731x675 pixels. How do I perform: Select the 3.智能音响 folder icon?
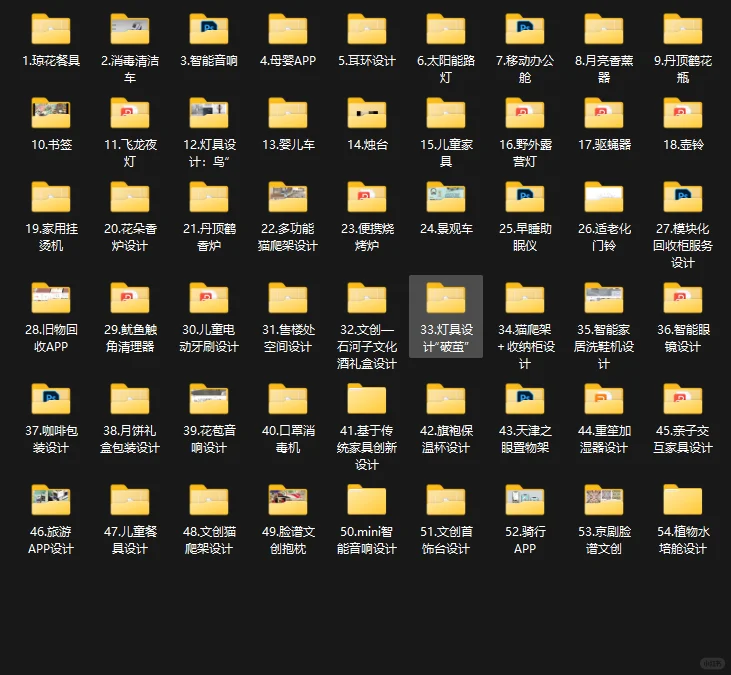click(x=209, y=29)
